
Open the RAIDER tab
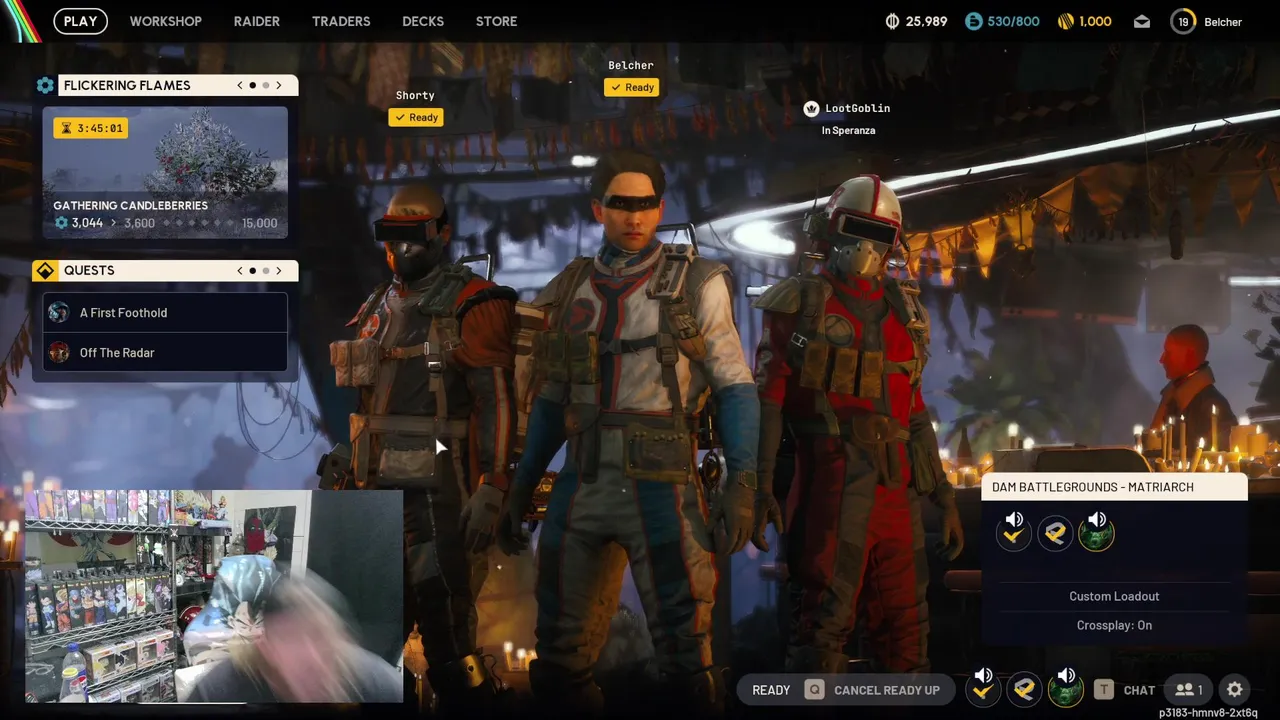(257, 21)
